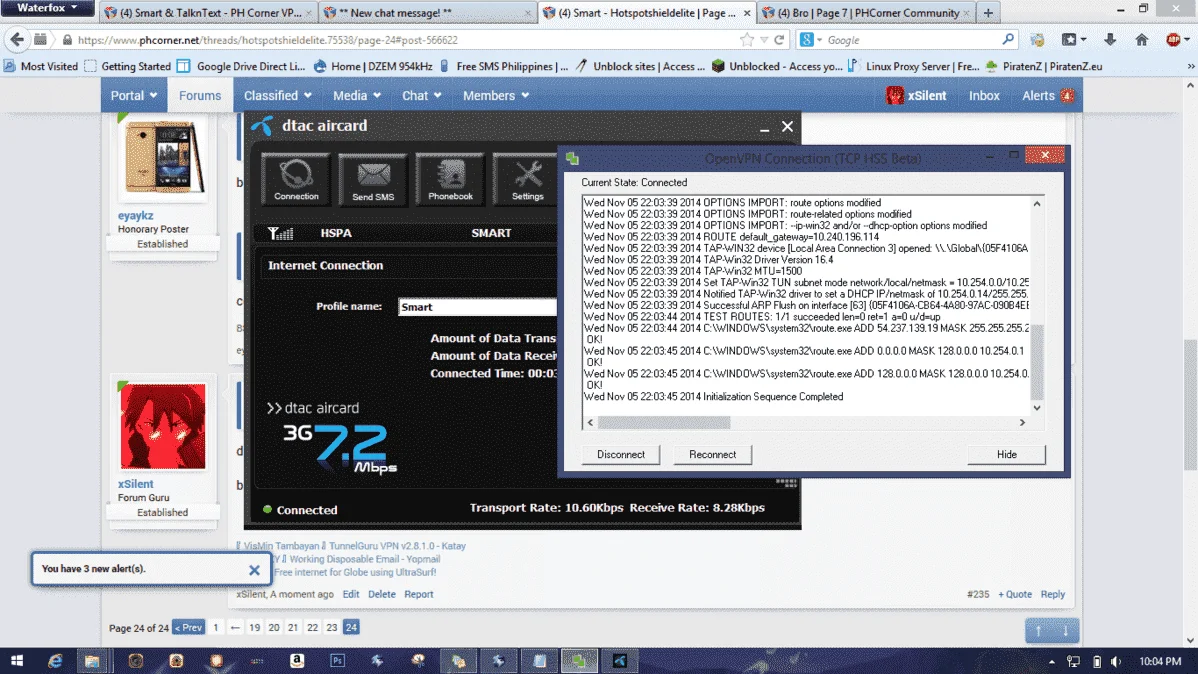Image resolution: width=1198 pixels, height=674 pixels.
Task: Open Settings in dtac aircard
Action: click(x=527, y=179)
